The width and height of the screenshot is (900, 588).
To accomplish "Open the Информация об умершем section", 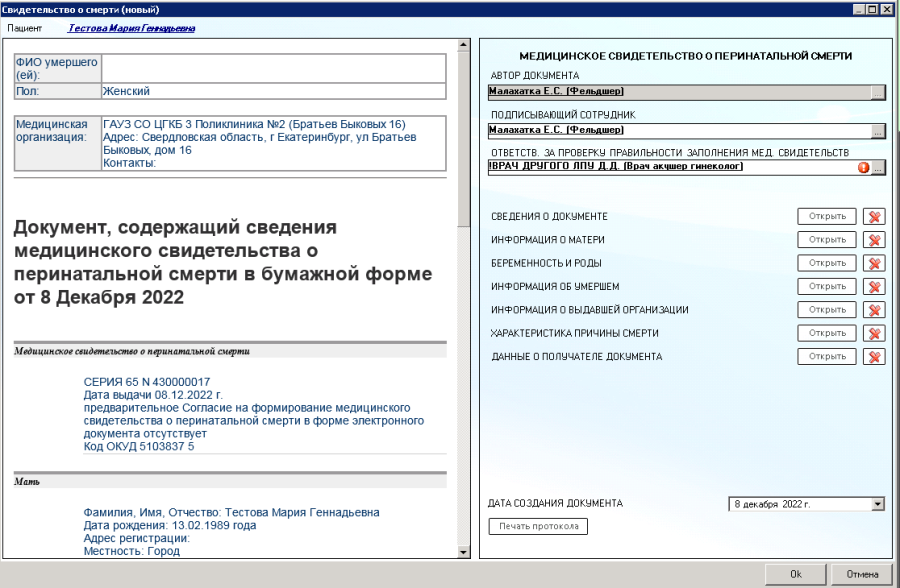I will pos(827,287).
